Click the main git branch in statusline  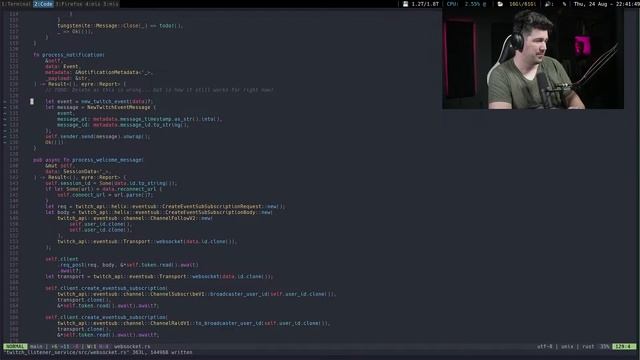pos(36,347)
